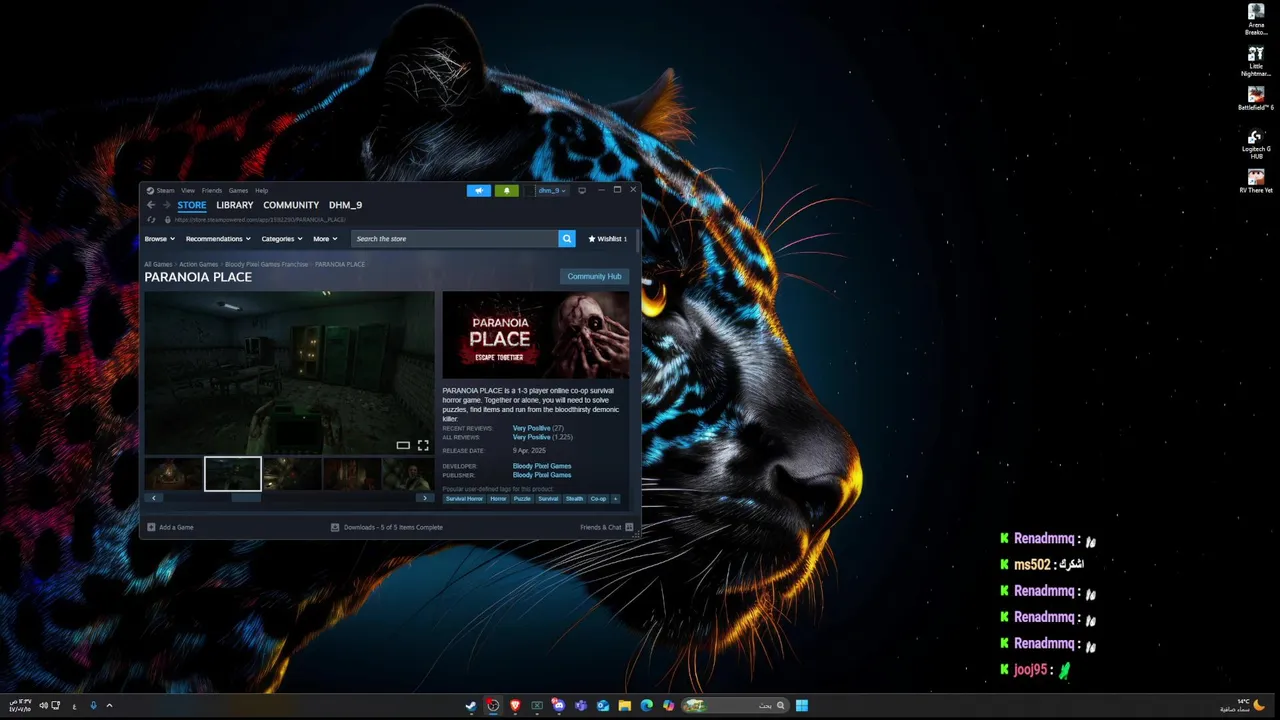Click the PARANOIA PLACE header image
Screen dimensions: 1280x720
(x=536, y=335)
